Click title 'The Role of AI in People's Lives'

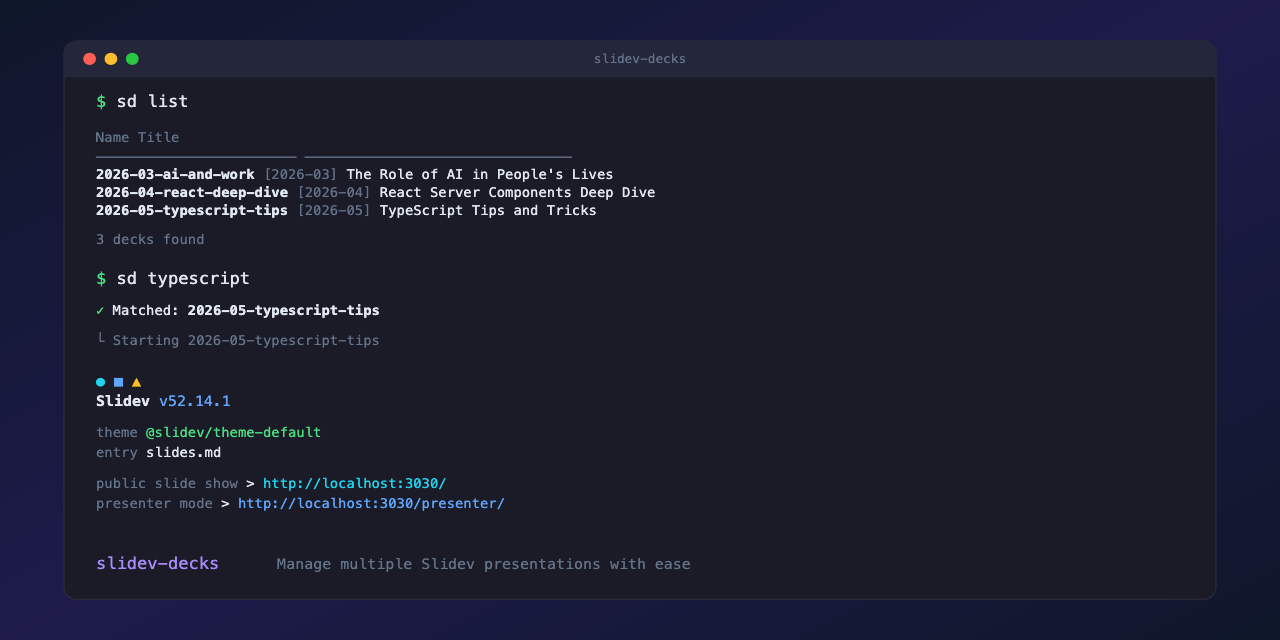(480, 174)
